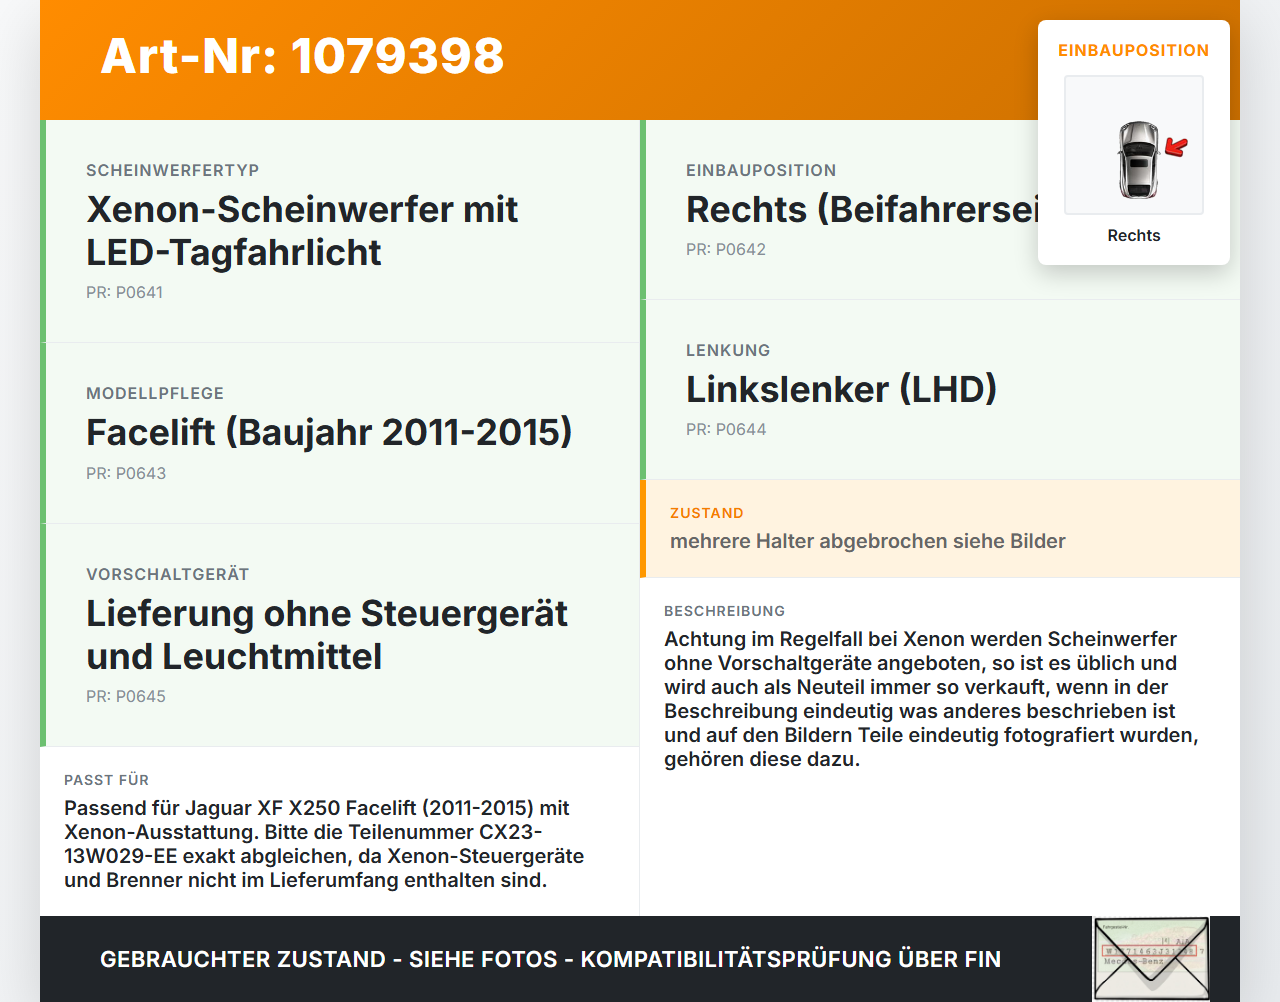Click the "MODELLPFLEGE" label
1280x1002 pixels.
(x=155, y=393)
